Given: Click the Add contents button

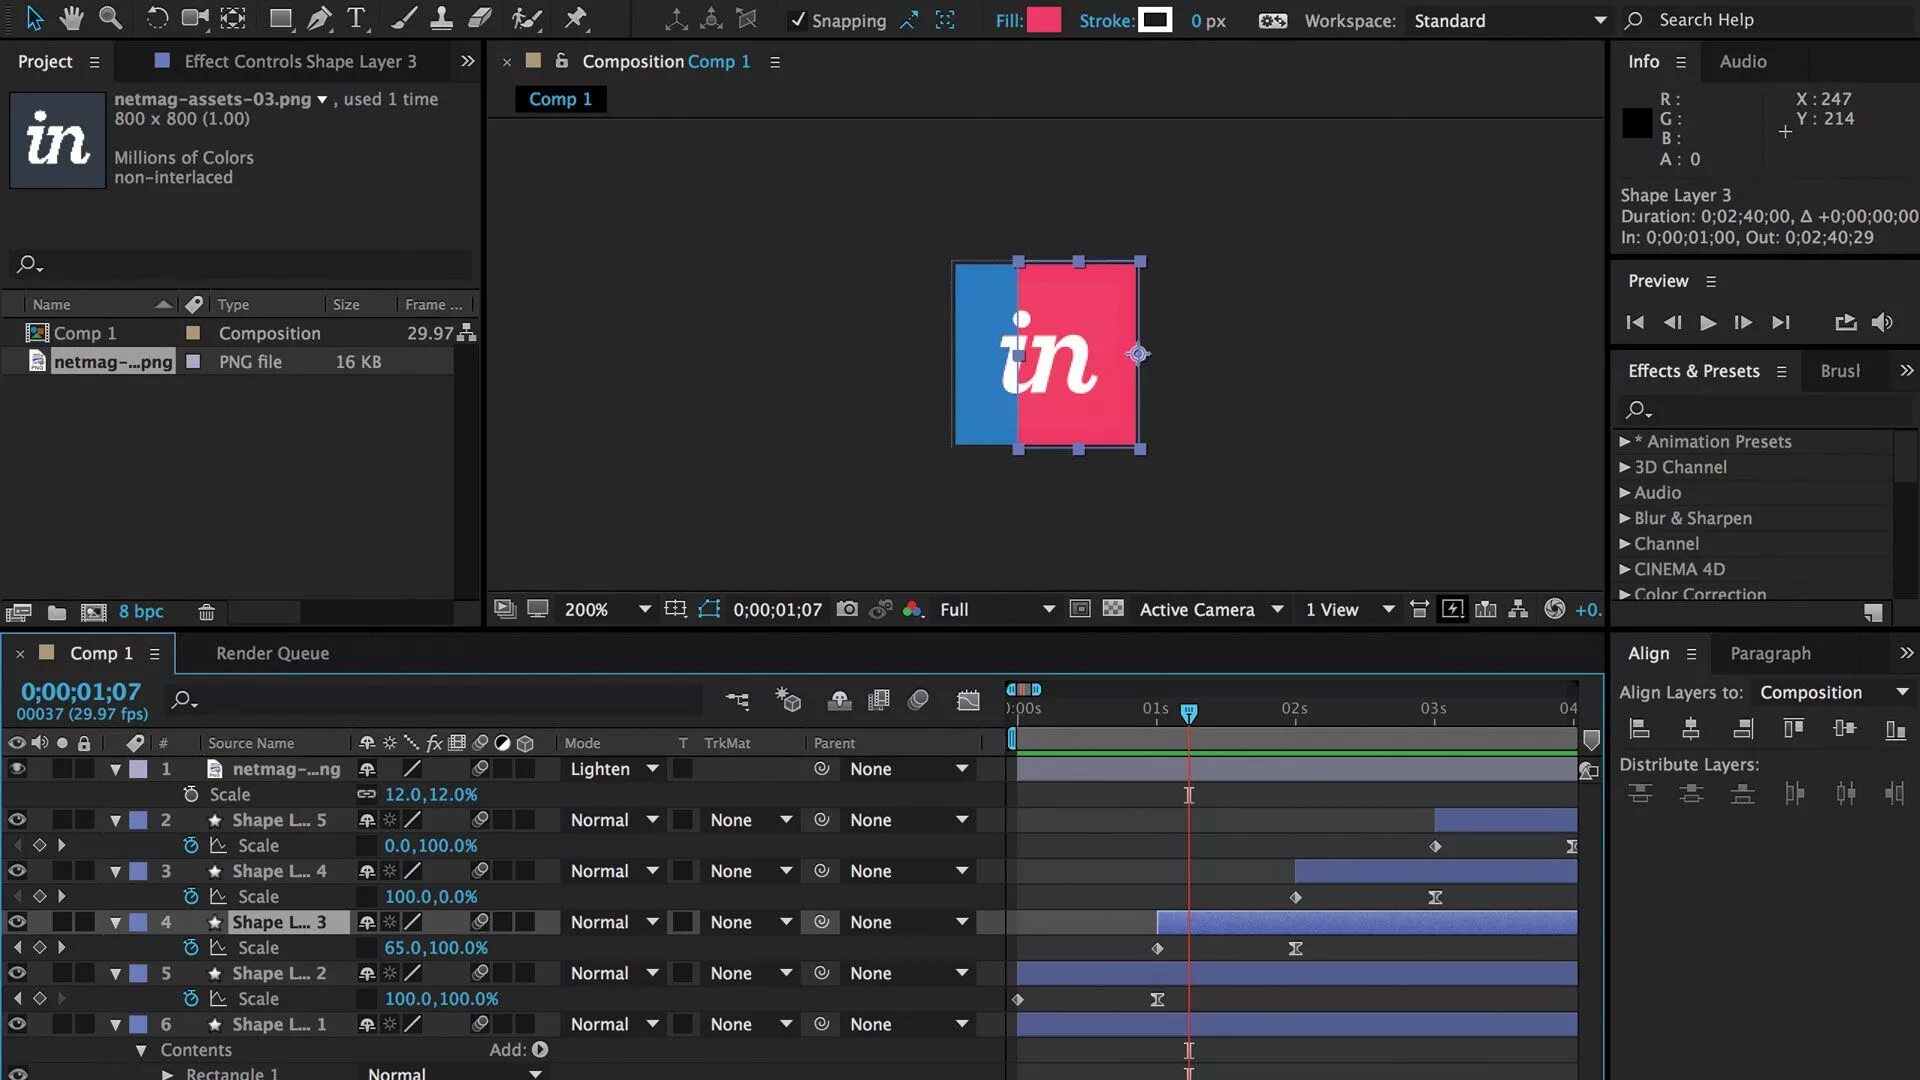Looking at the screenshot, I should point(540,1049).
